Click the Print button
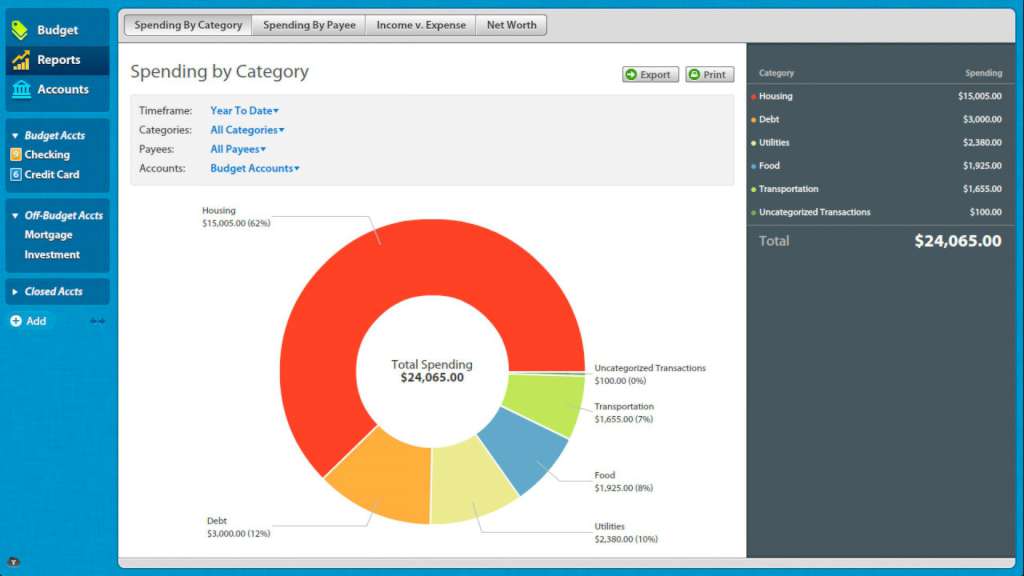Image resolution: width=1024 pixels, height=576 pixels. 709,74
